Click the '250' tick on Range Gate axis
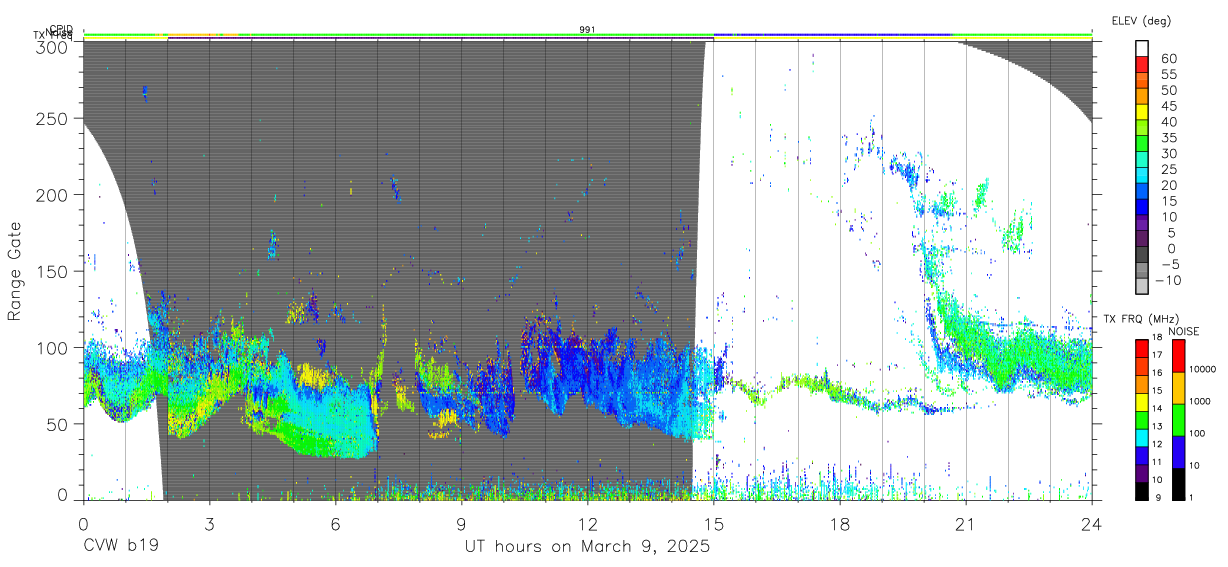1228x567 pixels. 52,119
